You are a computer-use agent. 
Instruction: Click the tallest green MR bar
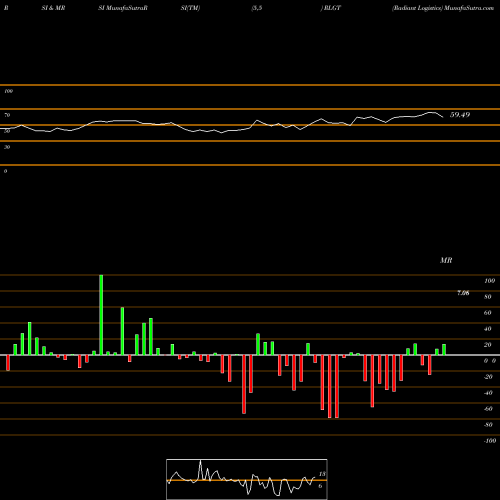point(101,315)
